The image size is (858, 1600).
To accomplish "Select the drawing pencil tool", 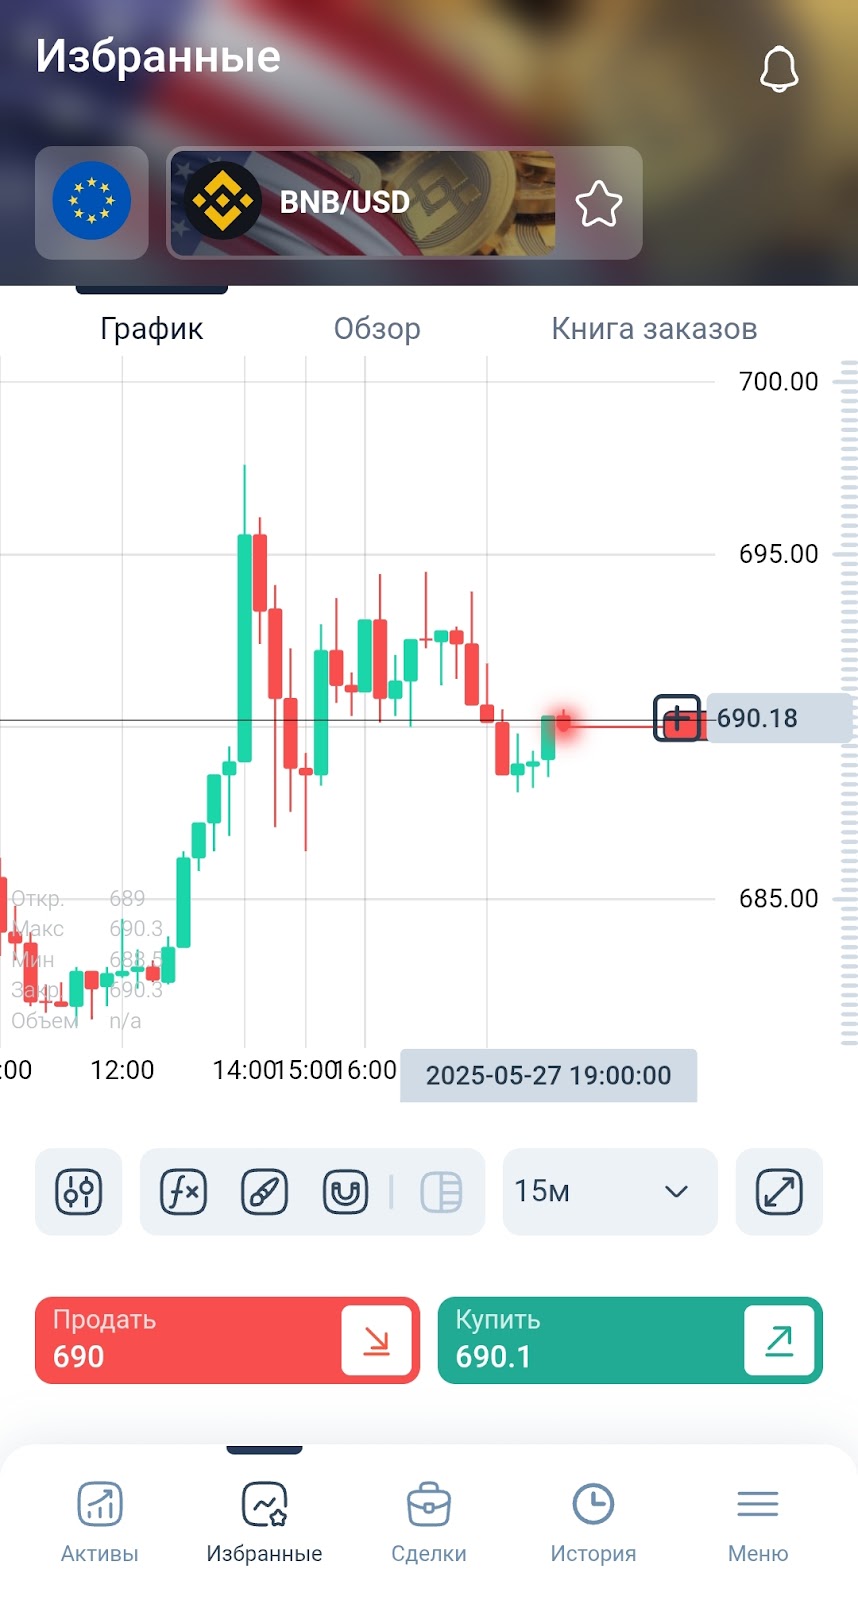I will (265, 1191).
